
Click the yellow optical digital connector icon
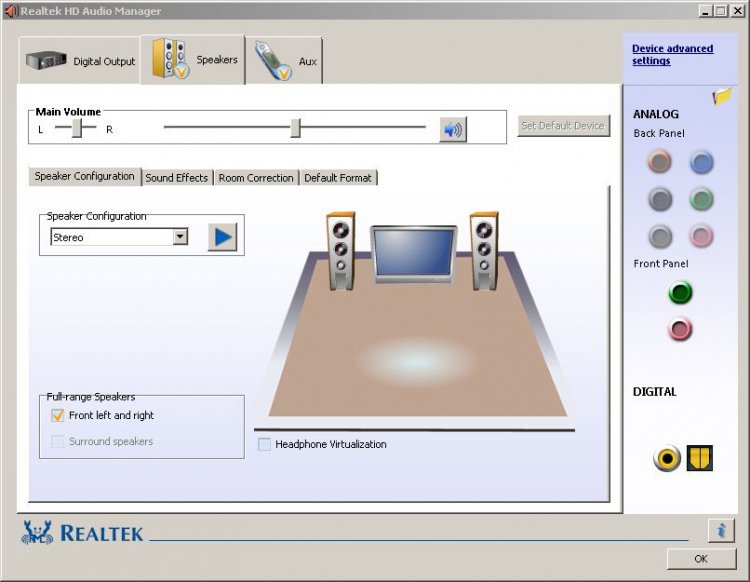tap(700, 458)
